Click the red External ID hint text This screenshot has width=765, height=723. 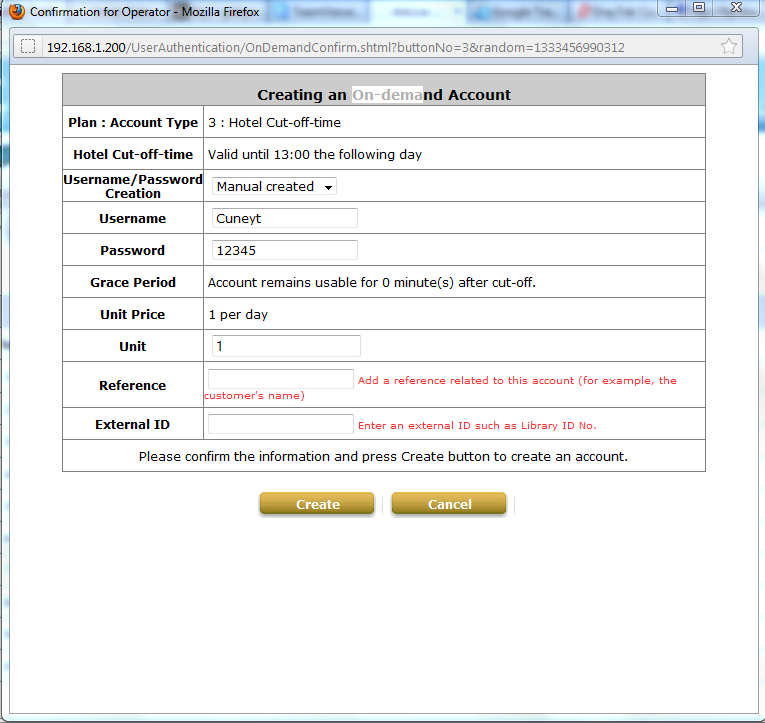(x=477, y=426)
